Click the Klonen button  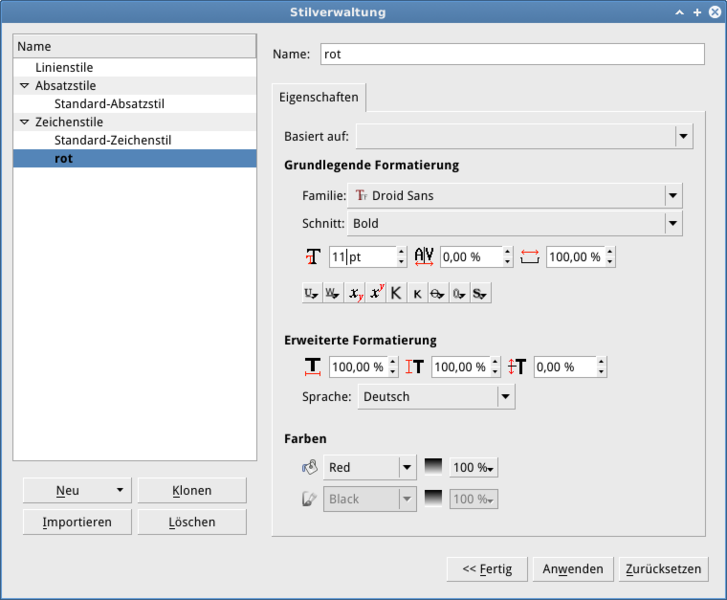tap(191, 491)
